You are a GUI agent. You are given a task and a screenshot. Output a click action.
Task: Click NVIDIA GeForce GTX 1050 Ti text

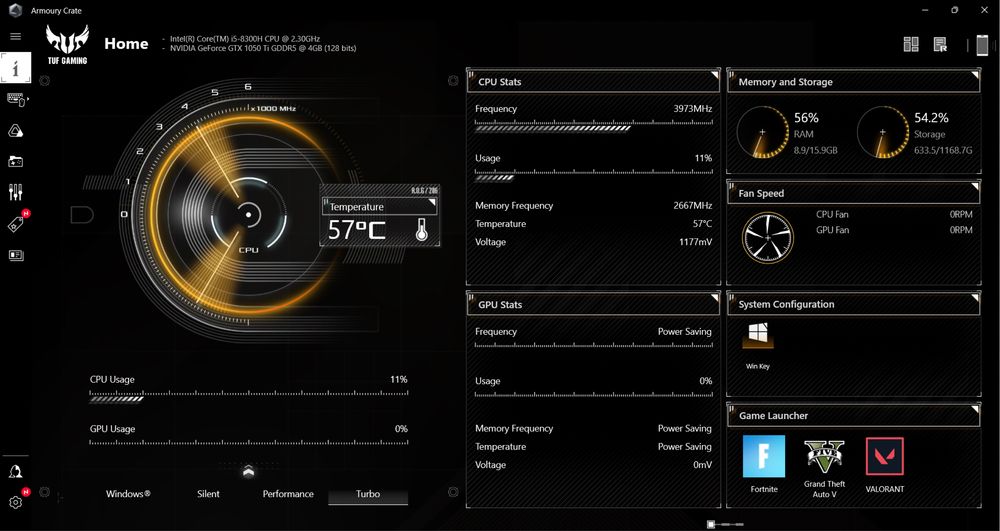point(263,48)
